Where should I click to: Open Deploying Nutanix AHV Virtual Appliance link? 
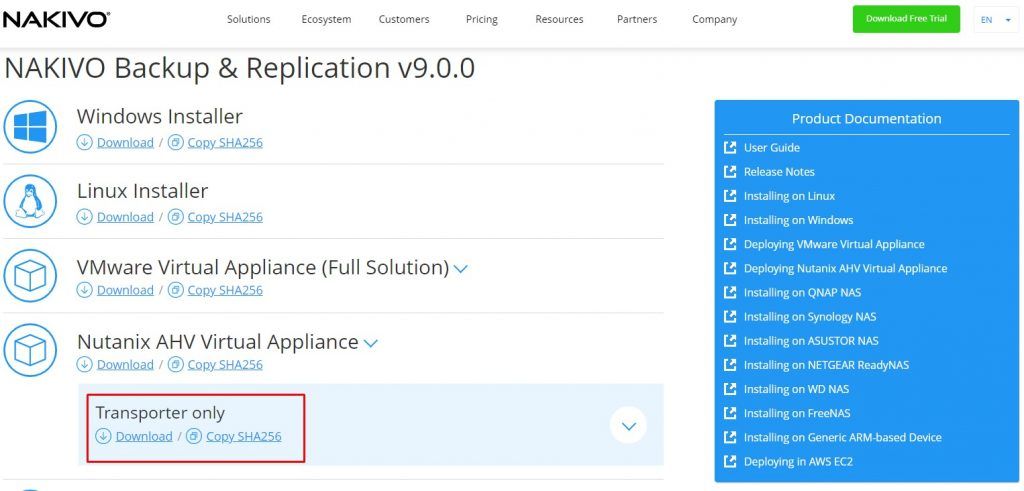846,268
